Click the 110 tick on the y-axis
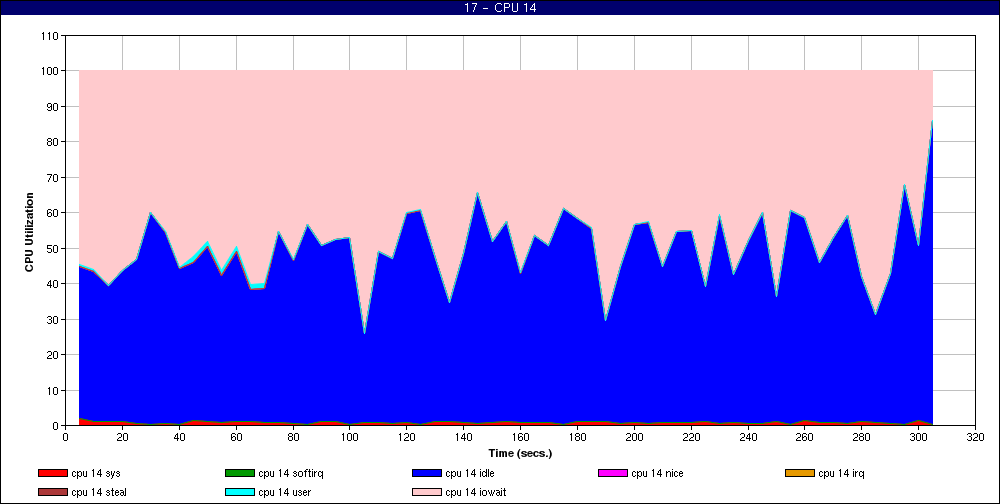 (x=52, y=36)
